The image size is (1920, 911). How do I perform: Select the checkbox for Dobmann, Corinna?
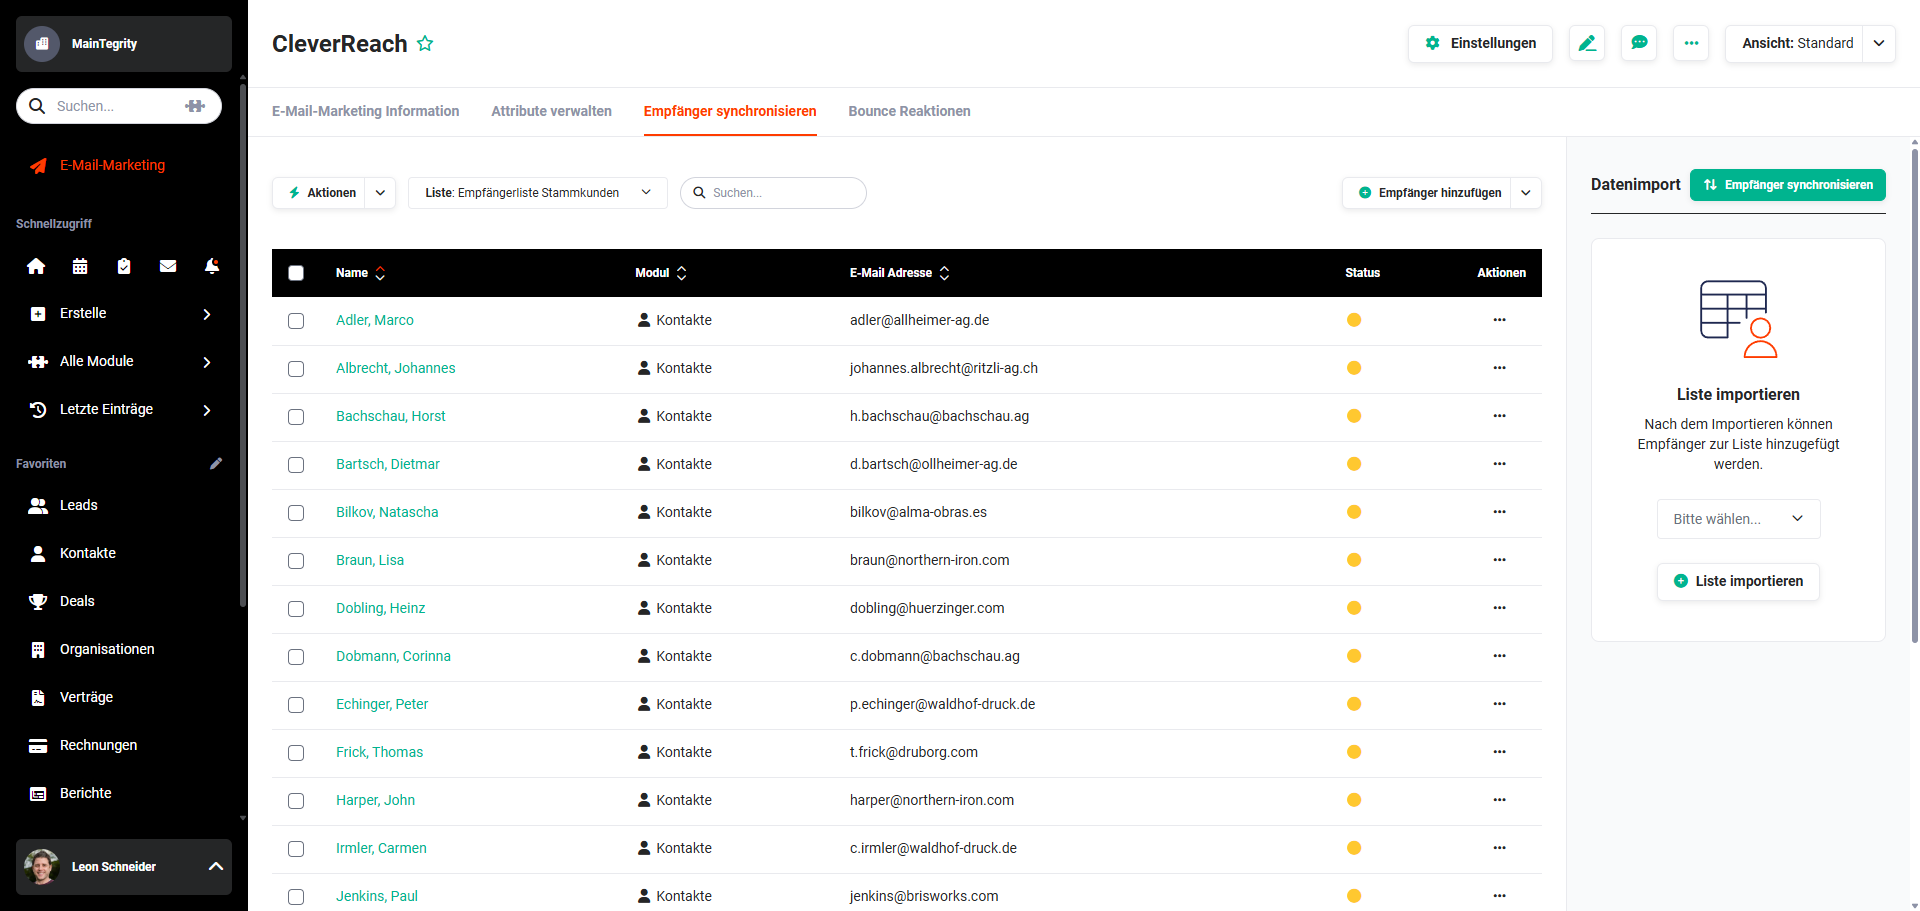click(296, 657)
